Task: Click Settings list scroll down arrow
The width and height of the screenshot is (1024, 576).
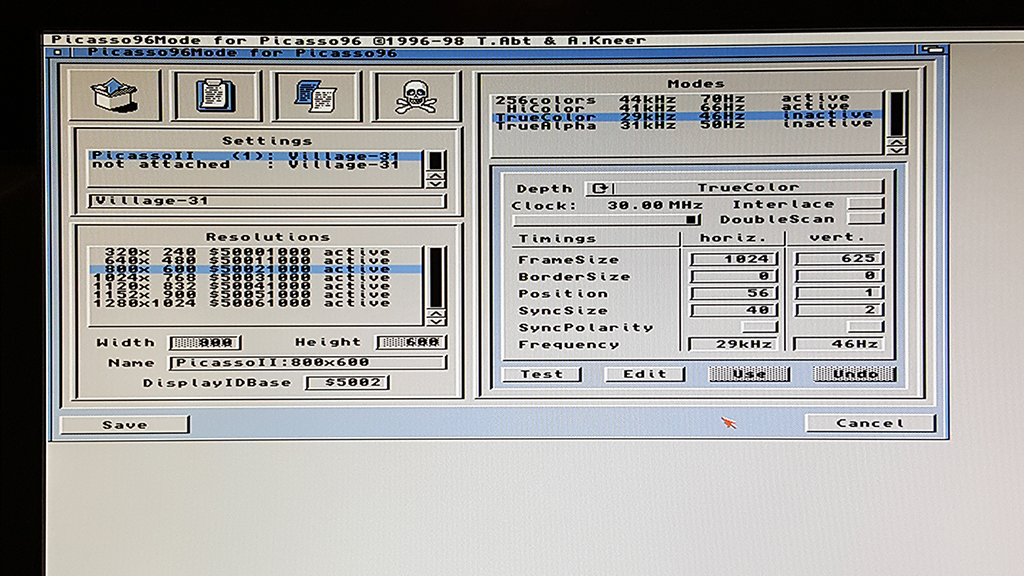Action: (435, 182)
